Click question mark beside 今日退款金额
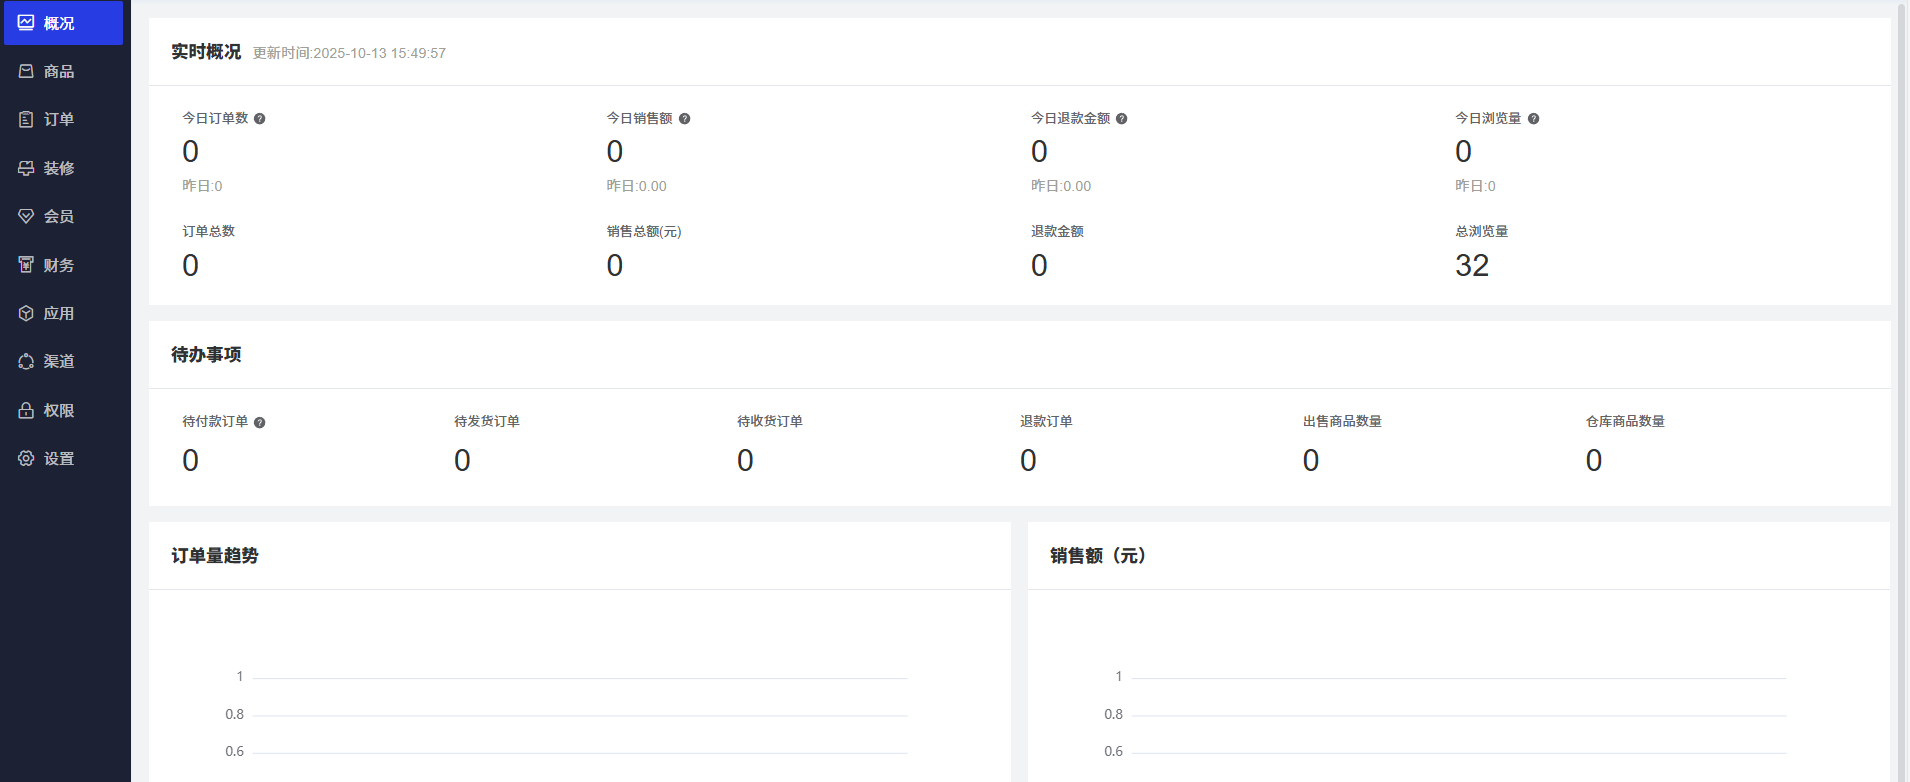This screenshot has width=1910, height=782. (1122, 119)
